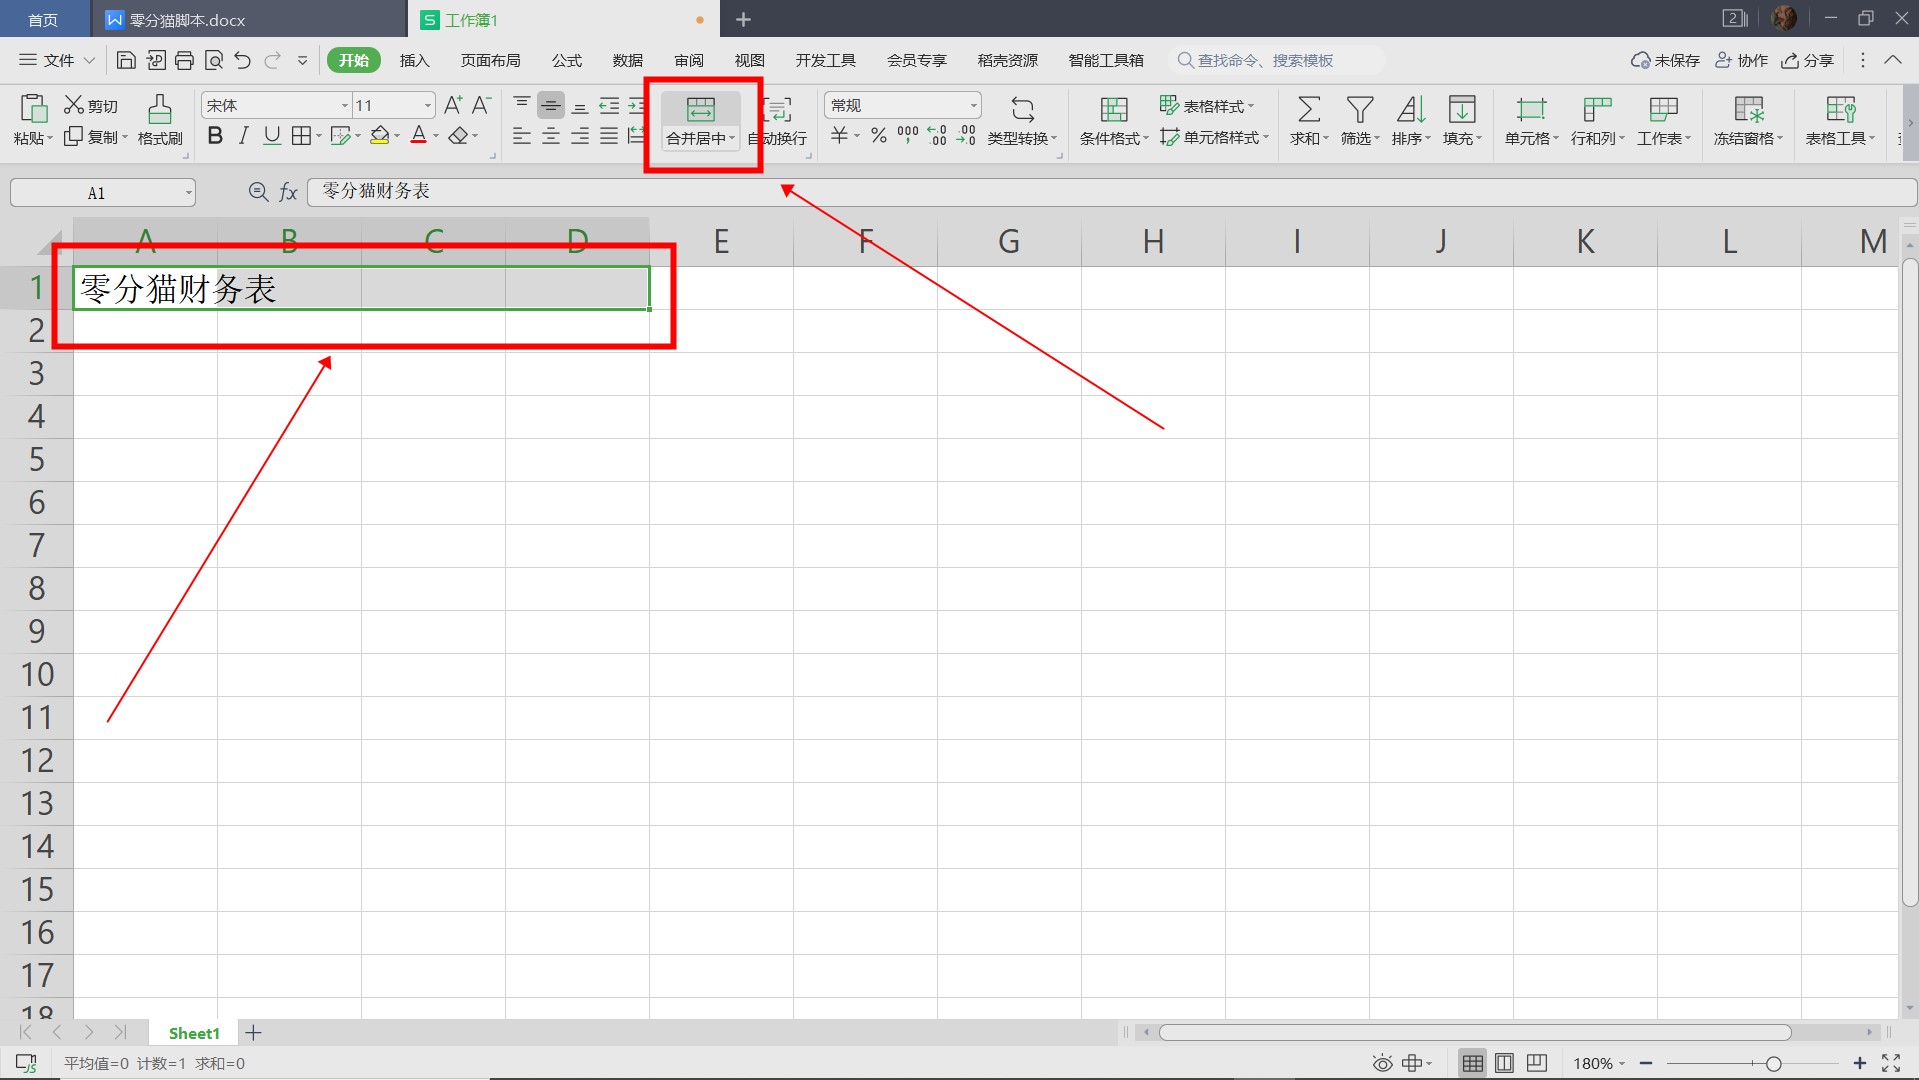
Task: Click the Filter (筛选) funnel icon
Action: click(x=1359, y=109)
